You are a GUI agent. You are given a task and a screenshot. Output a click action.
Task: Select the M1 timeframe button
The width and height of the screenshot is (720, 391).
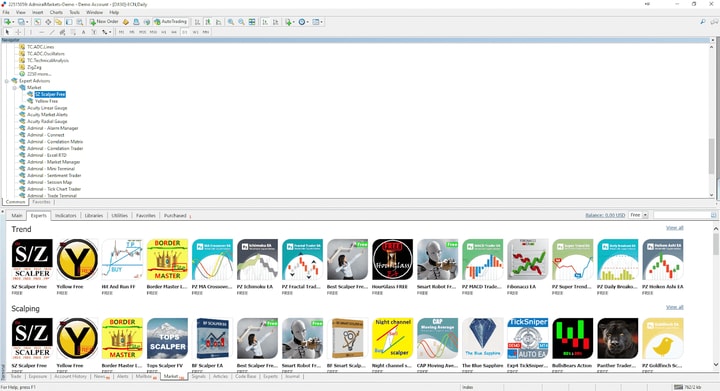click(x=121, y=32)
